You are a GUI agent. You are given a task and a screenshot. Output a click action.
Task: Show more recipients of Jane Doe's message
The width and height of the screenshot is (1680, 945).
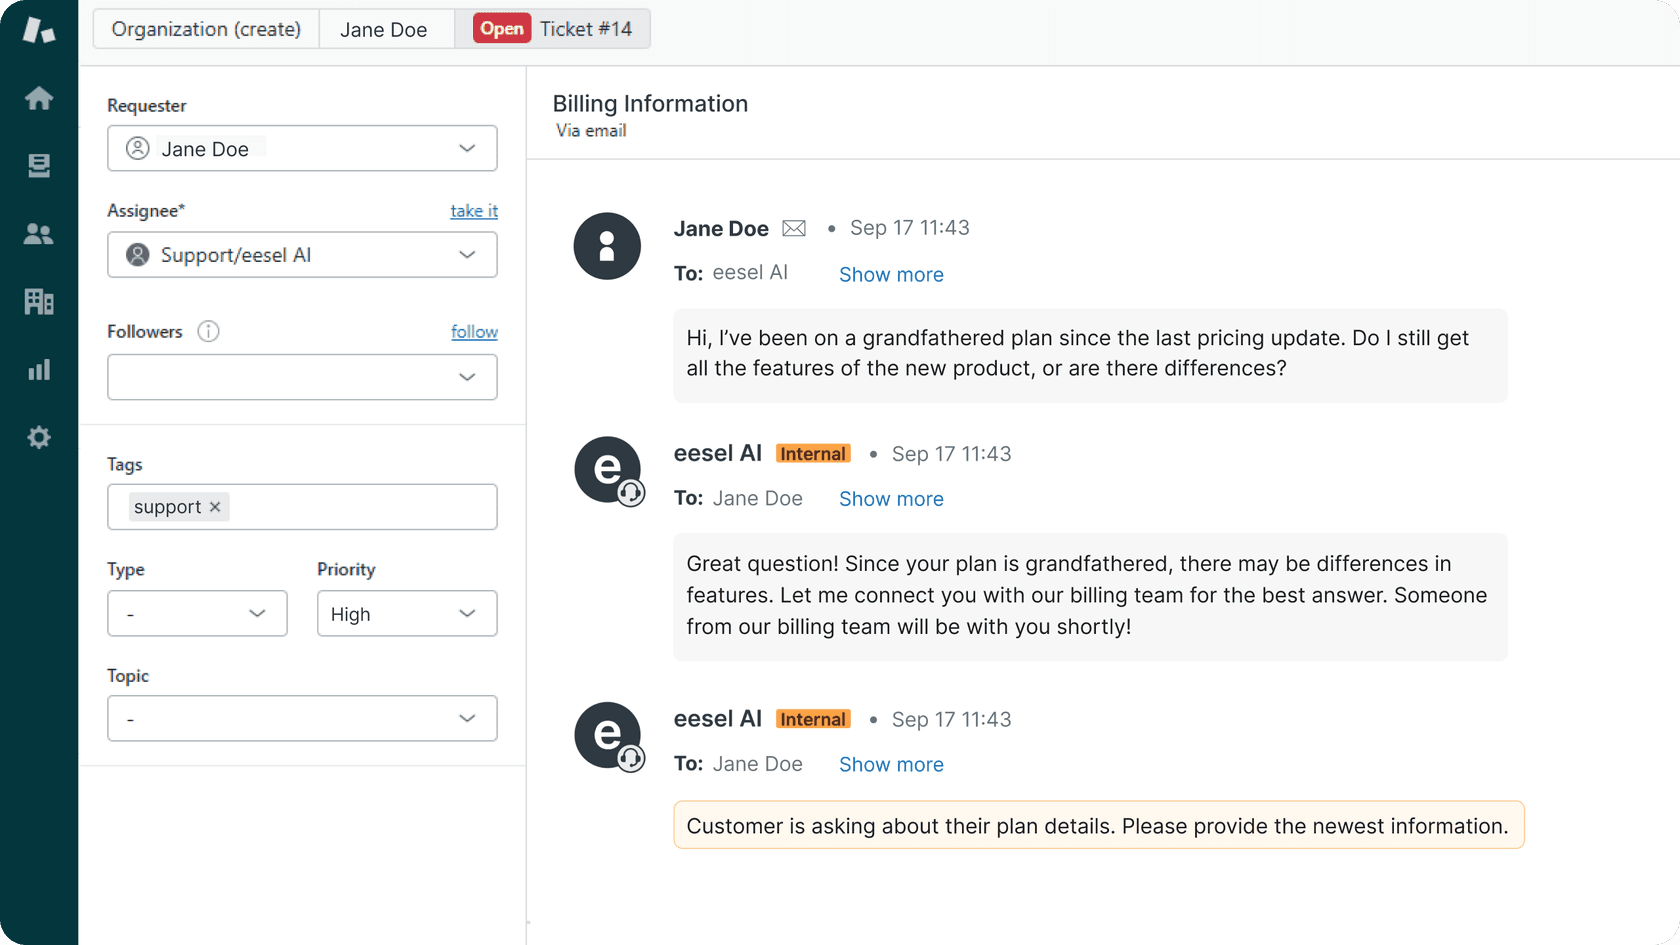pyautogui.click(x=890, y=274)
